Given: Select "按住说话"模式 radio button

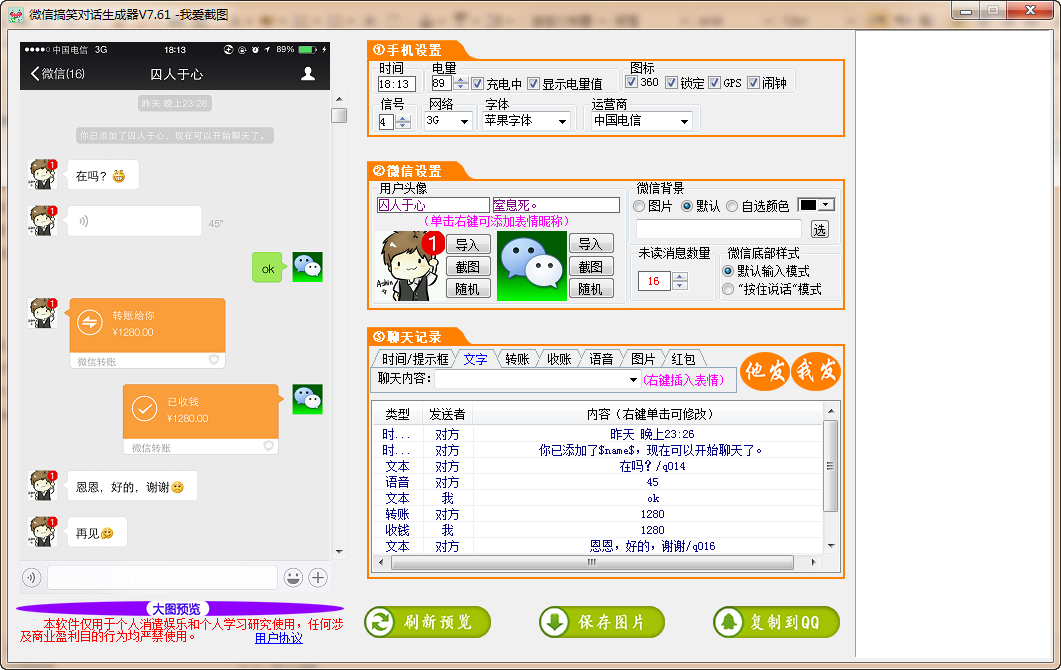Looking at the screenshot, I should point(728,289).
